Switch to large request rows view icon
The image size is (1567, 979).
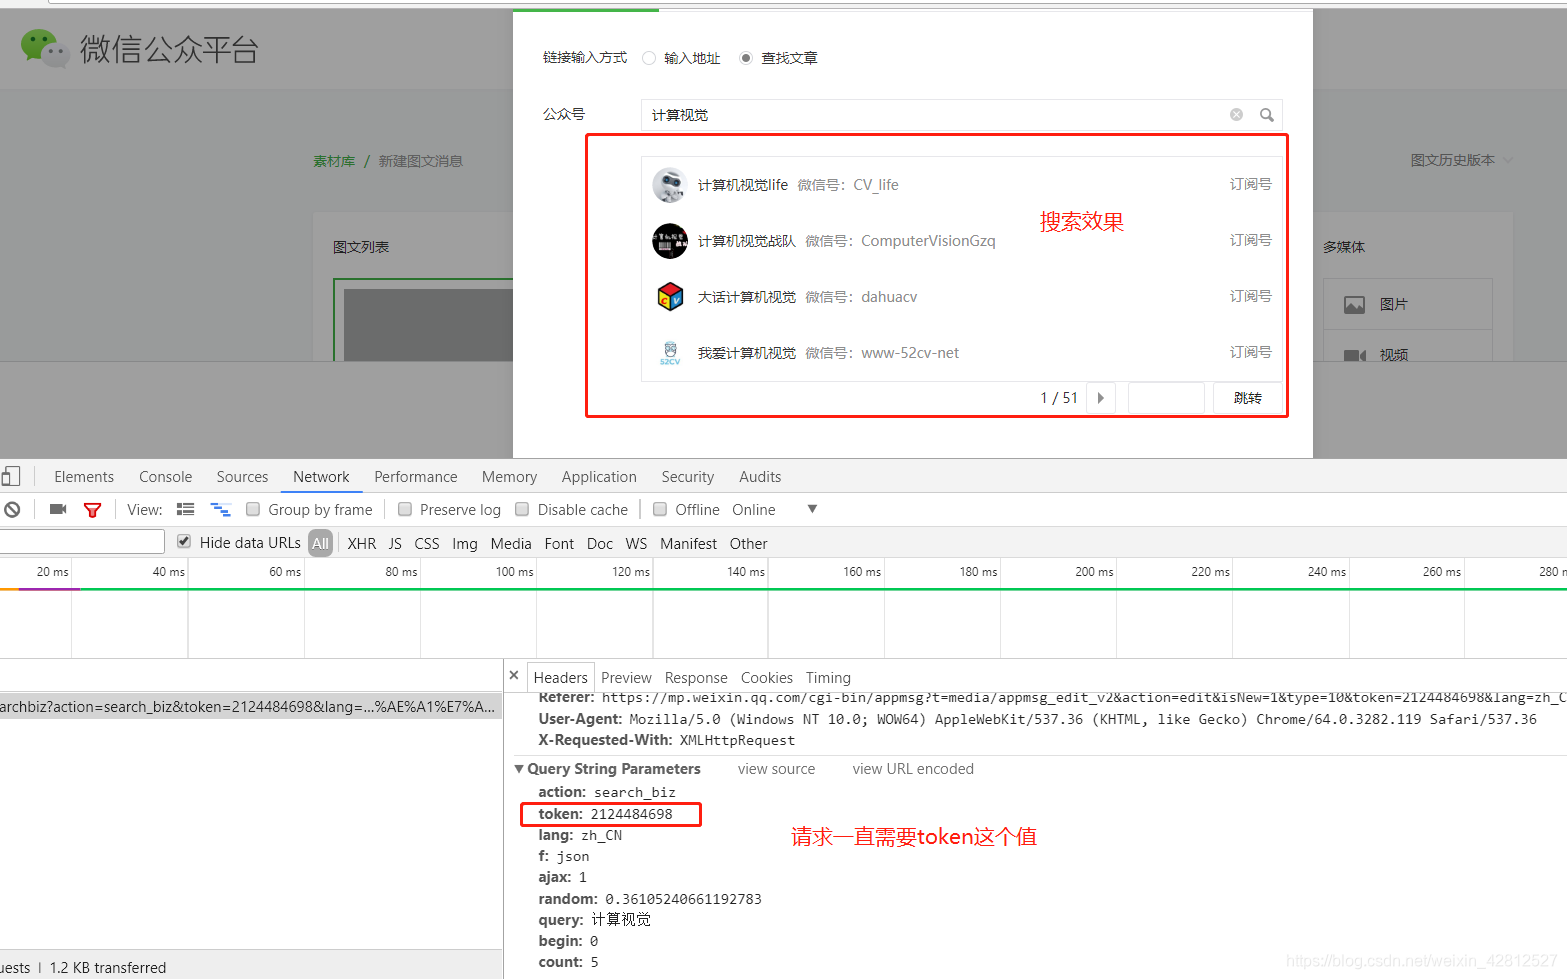coord(185,510)
